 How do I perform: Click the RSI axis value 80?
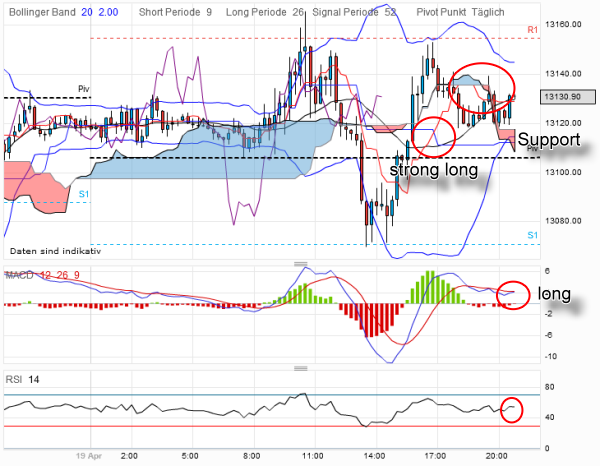coord(549,387)
